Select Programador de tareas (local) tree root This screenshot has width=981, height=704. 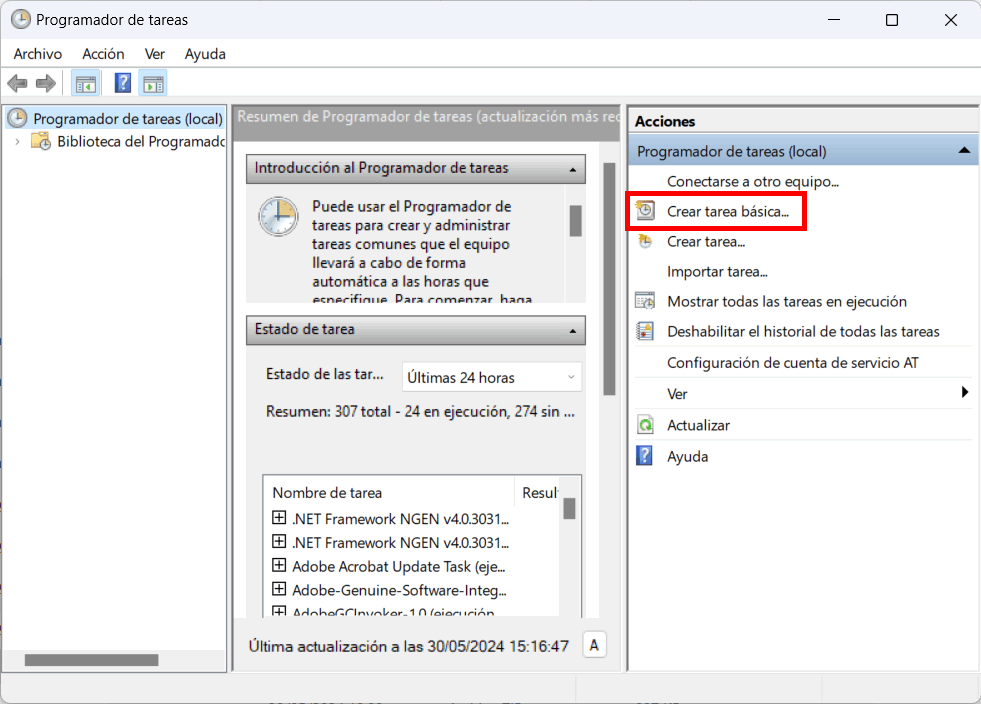point(127,119)
